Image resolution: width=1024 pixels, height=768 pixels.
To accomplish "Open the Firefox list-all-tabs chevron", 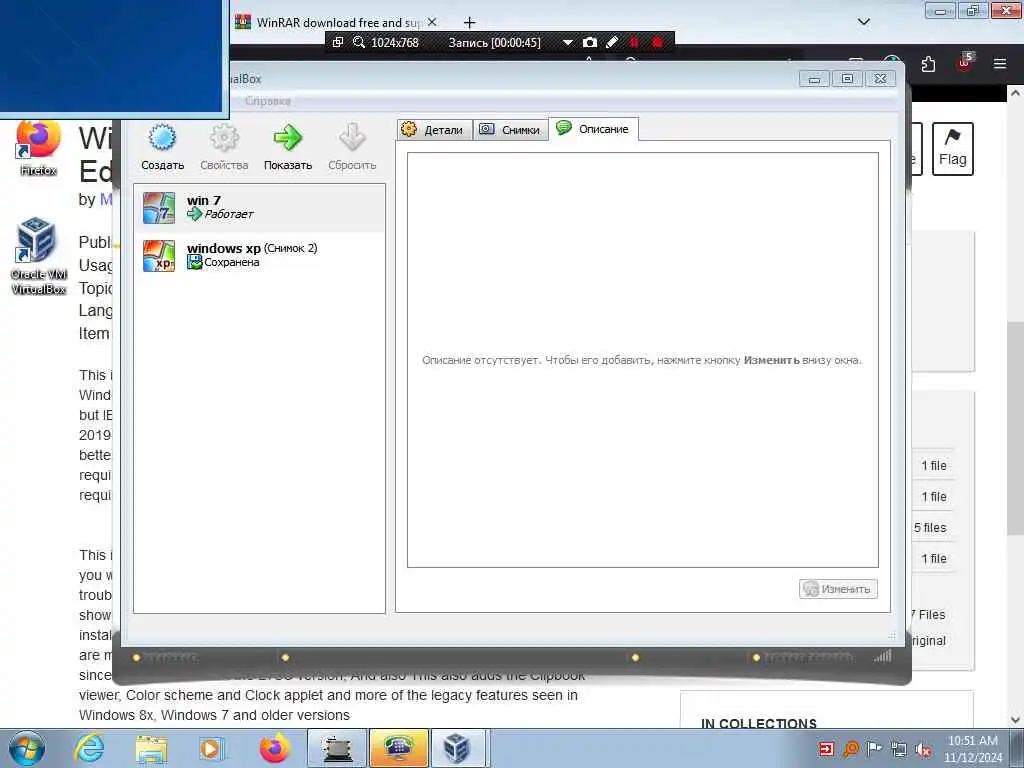I will pyautogui.click(x=863, y=22).
